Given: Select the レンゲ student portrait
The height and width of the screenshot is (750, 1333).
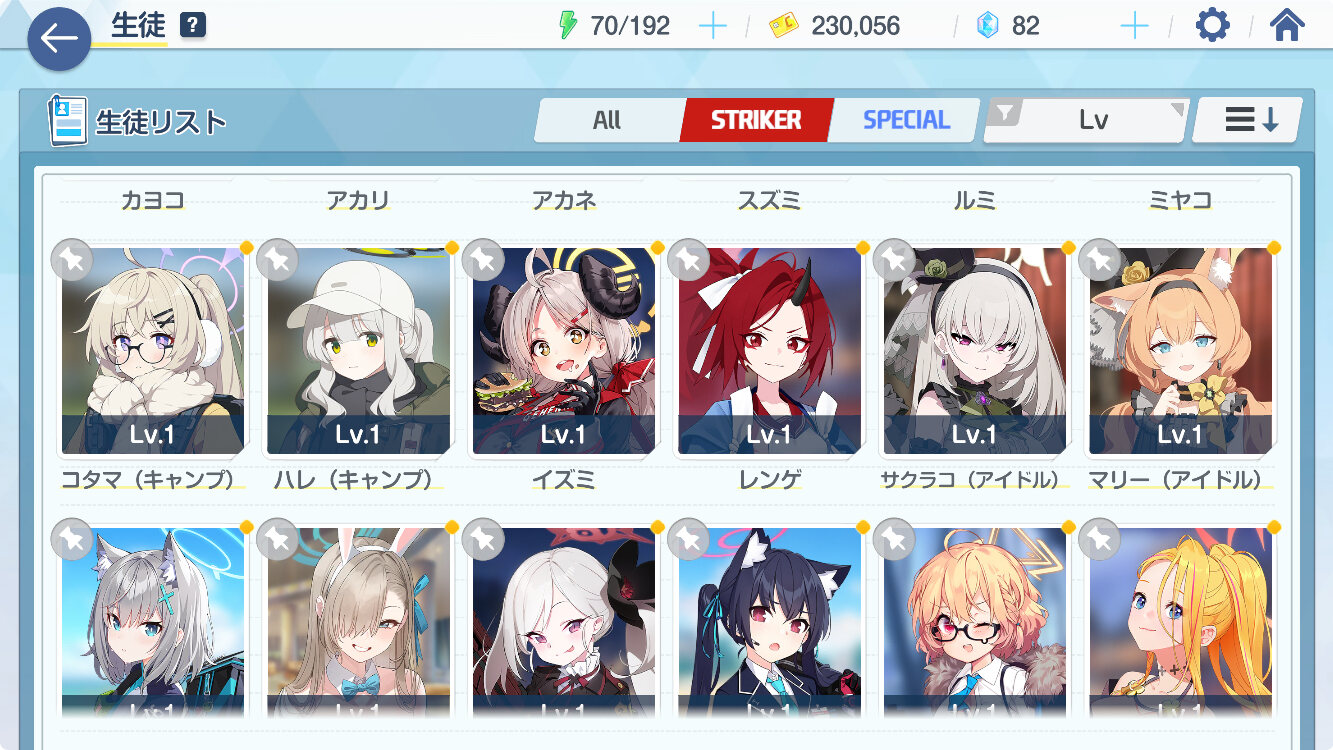Looking at the screenshot, I should pos(769,350).
